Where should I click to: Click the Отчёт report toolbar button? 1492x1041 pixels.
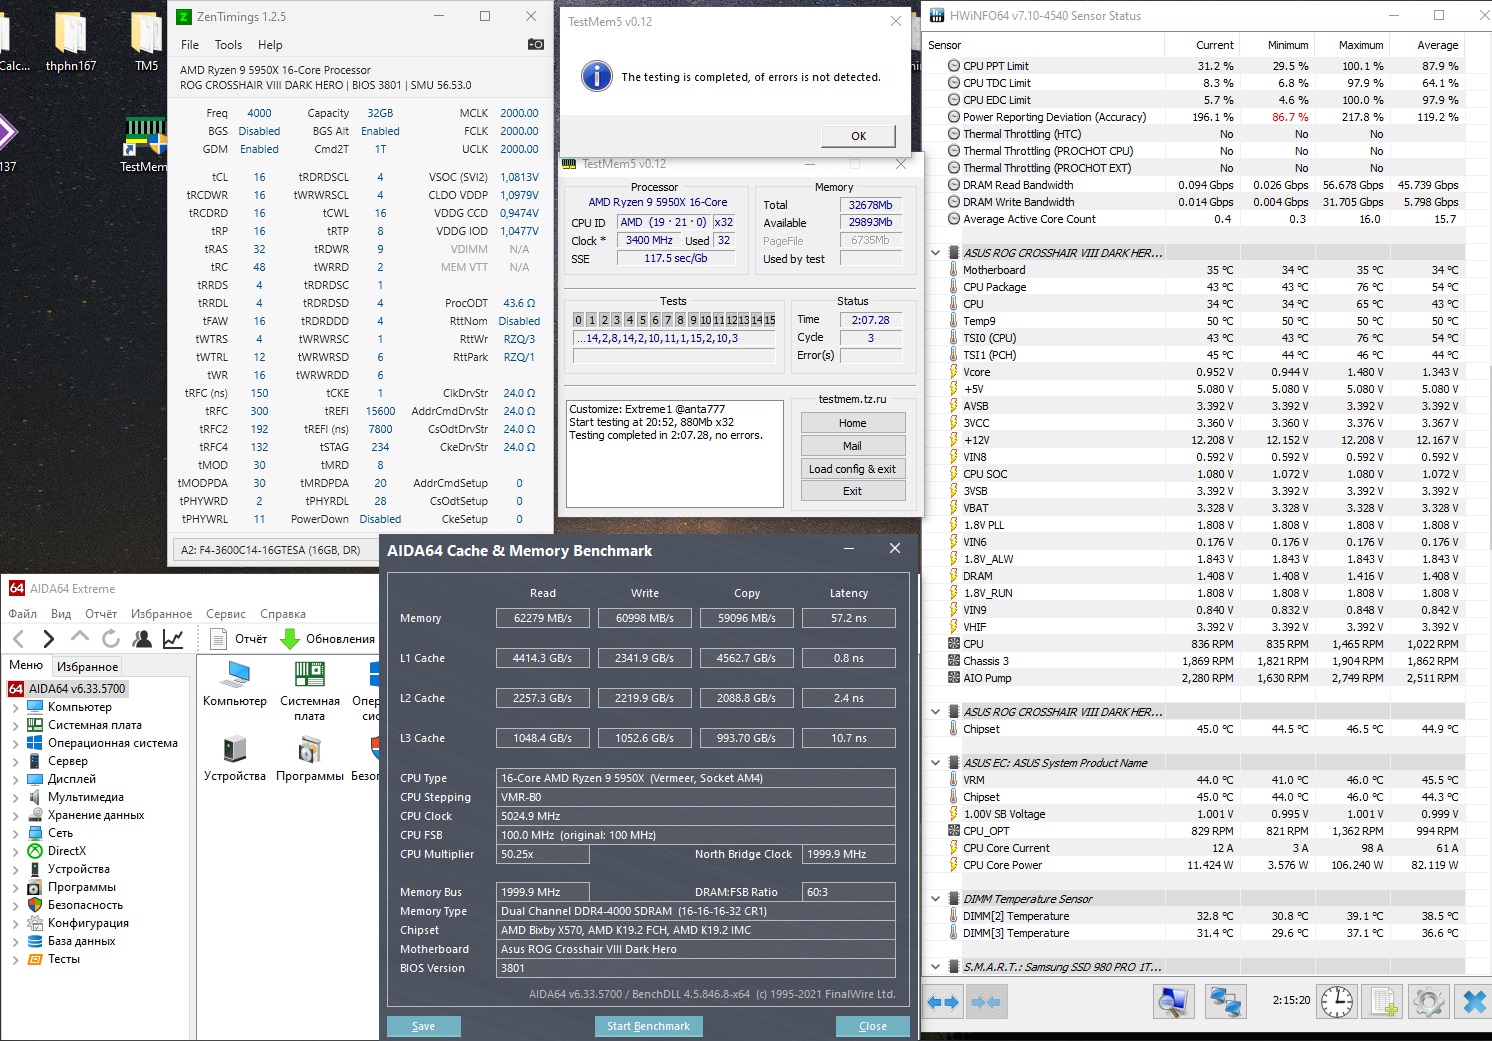click(x=239, y=639)
